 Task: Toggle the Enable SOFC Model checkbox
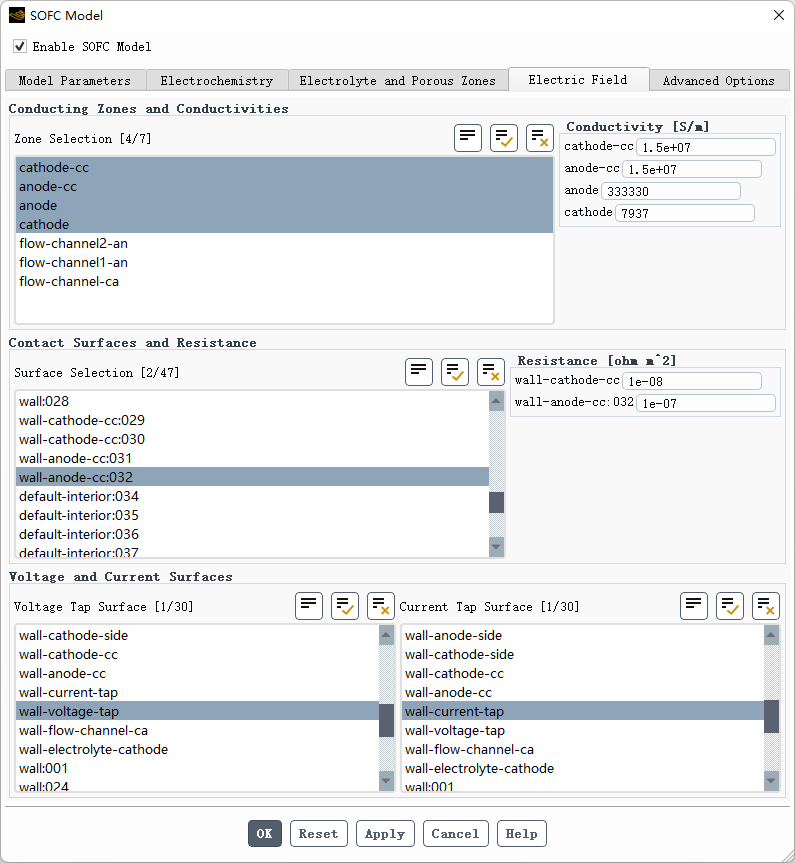point(20,47)
